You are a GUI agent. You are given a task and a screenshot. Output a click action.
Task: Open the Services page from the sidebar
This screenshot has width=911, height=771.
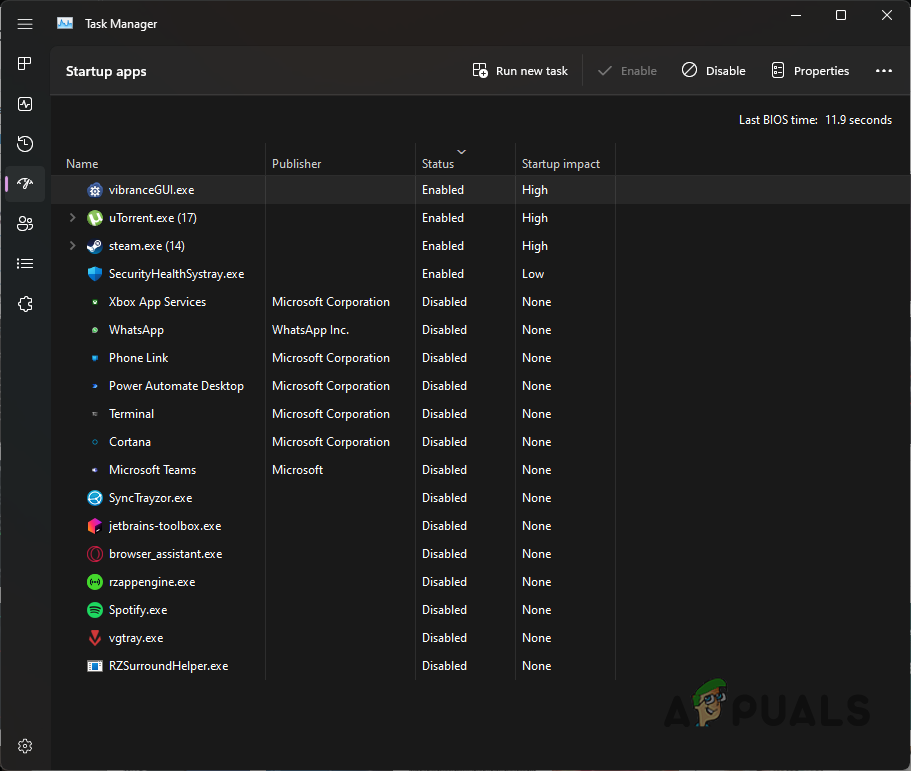click(x=24, y=303)
